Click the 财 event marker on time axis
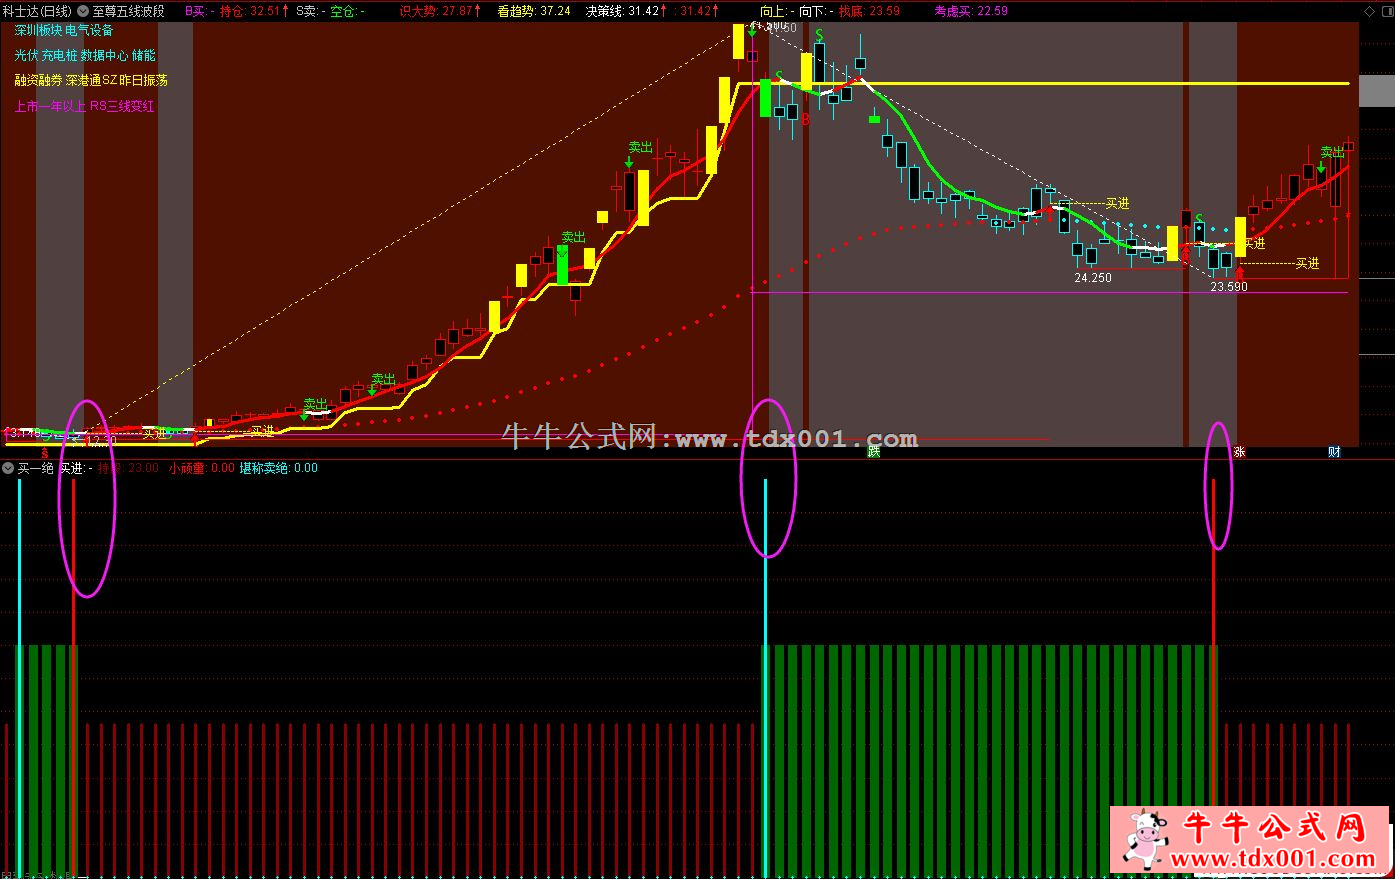The image size is (1395, 879). coord(1334,452)
